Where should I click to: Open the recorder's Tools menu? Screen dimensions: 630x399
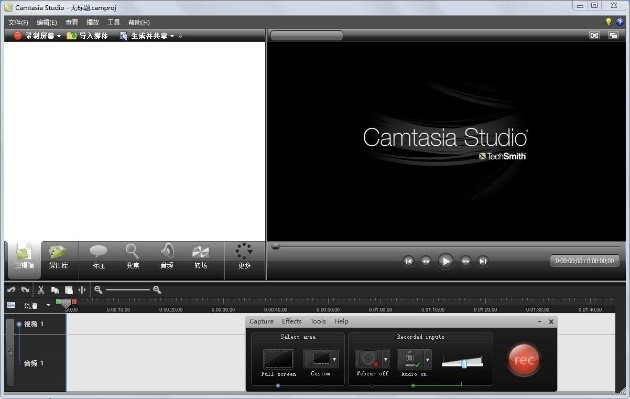tap(319, 321)
